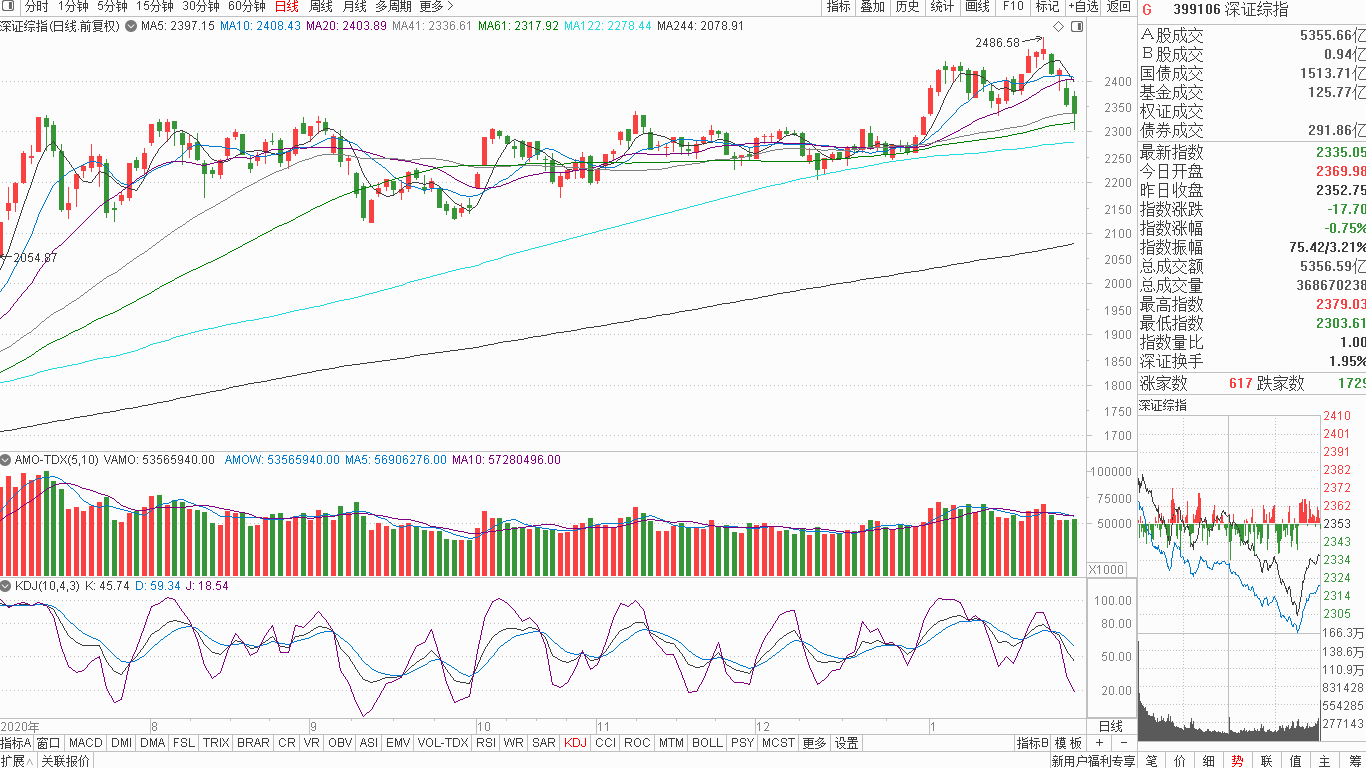The width and height of the screenshot is (1366, 768).
Task: Switch to 分时 intraday view
Action: pyautogui.click(x=36, y=7)
